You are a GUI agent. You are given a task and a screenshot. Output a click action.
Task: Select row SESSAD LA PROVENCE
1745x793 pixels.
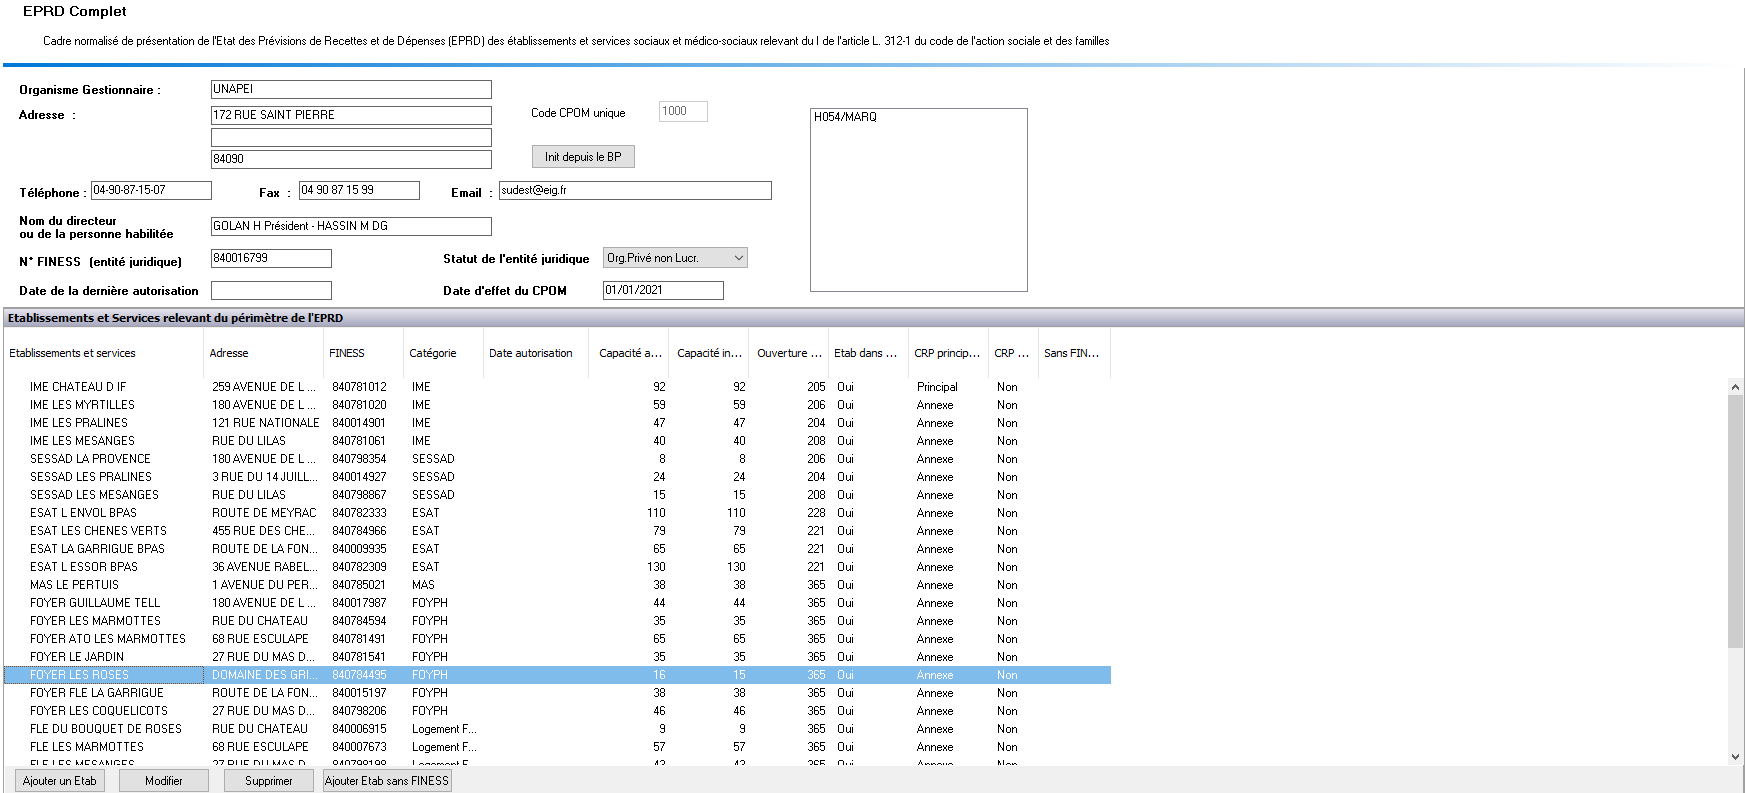click(557, 459)
